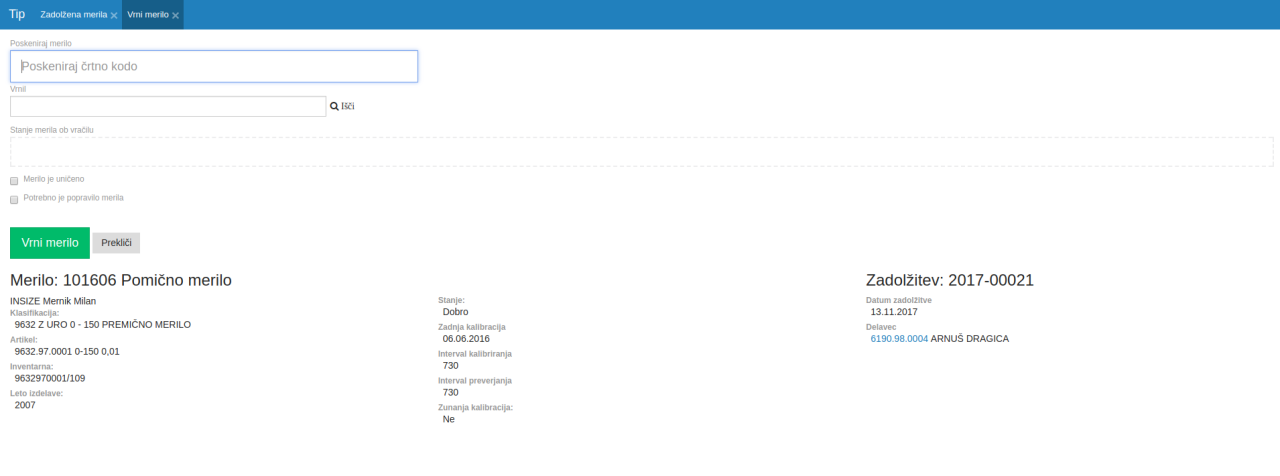Viewport: 1280px width, 476px height.
Task: Open the worker link 6190.98.0004
Action: (899, 339)
